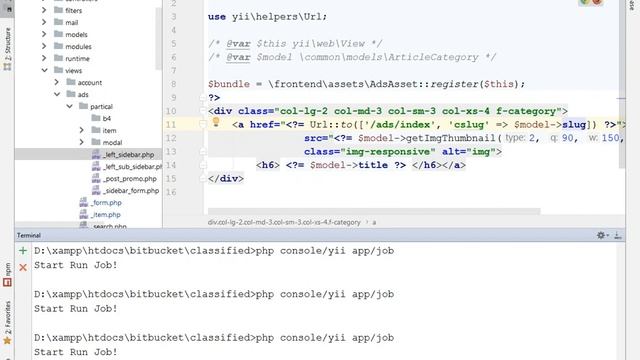
Task: Open the Structure tool window tab
Action: 7,49
